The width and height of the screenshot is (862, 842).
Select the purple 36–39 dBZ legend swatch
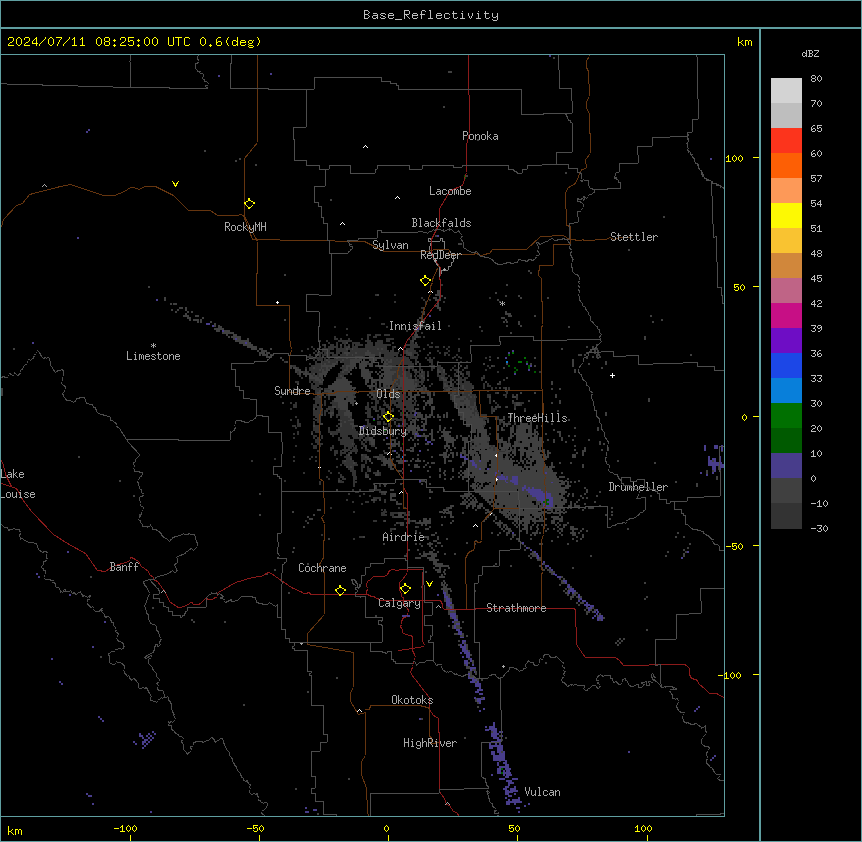(786, 340)
